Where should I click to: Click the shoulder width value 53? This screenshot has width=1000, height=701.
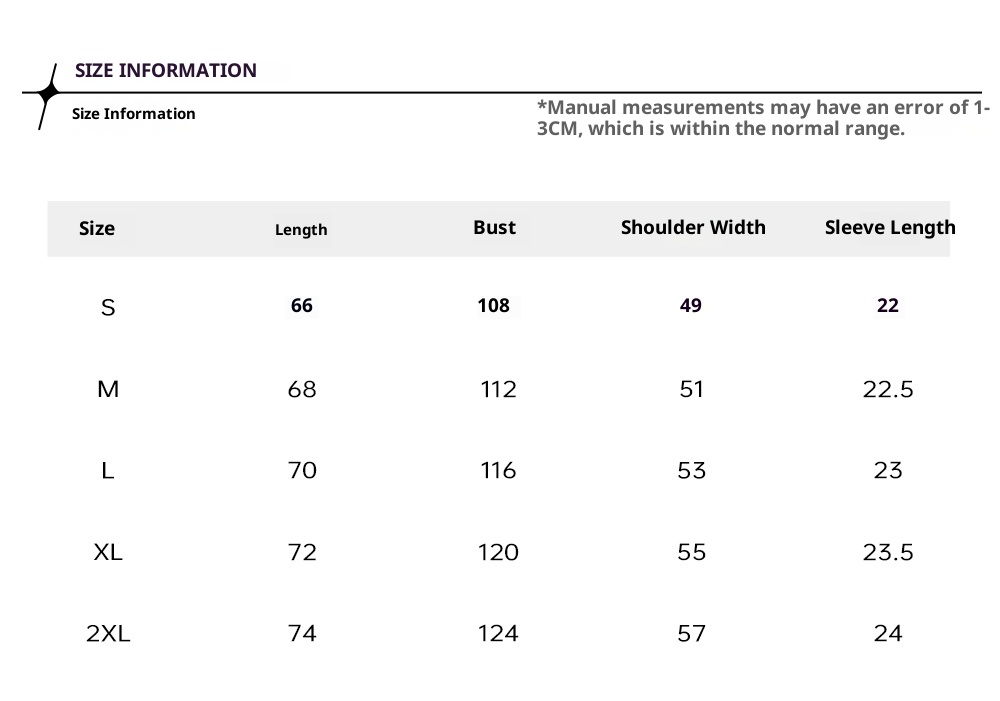(x=692, y=470)
